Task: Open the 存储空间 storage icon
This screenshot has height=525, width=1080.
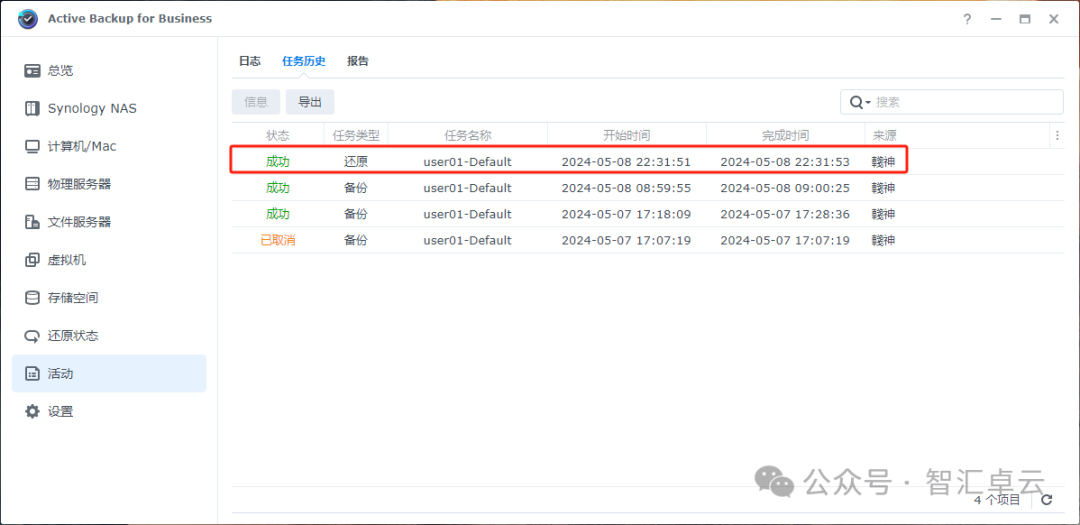Action: click(x=32, y=298)
